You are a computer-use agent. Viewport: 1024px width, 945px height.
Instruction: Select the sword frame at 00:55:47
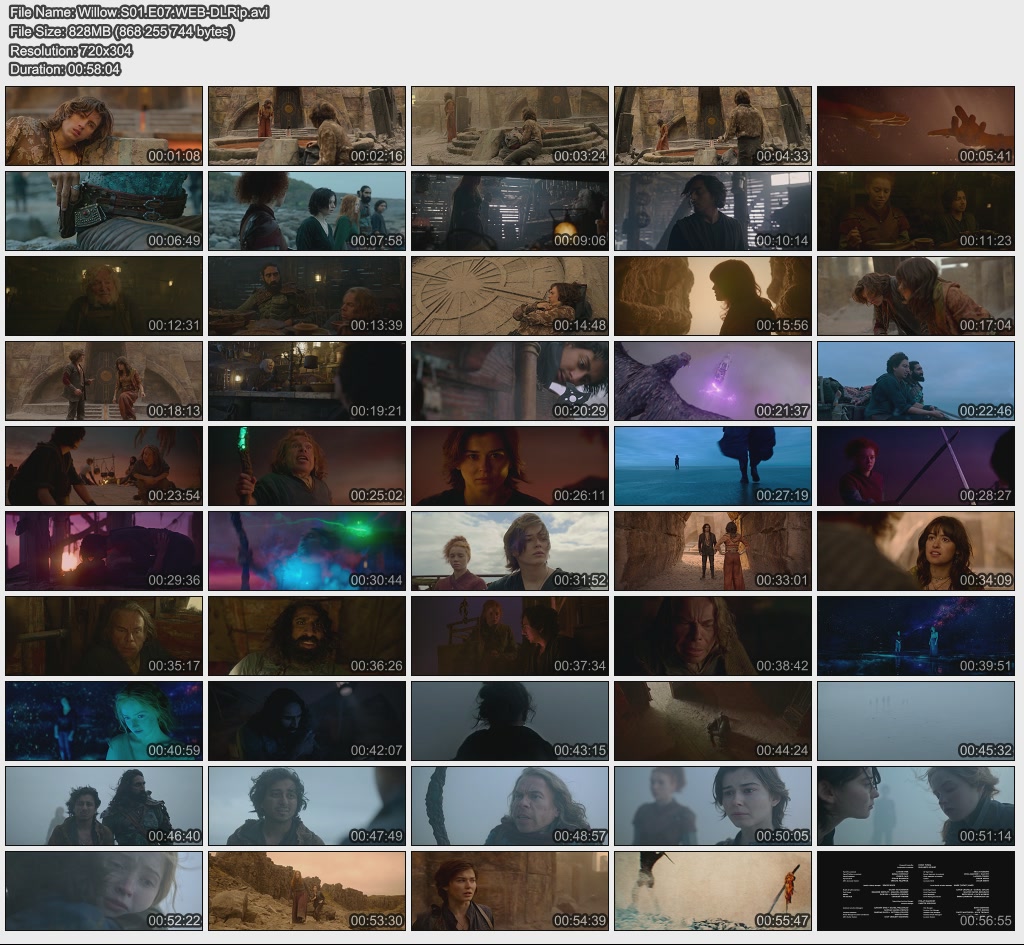(712, 891)
